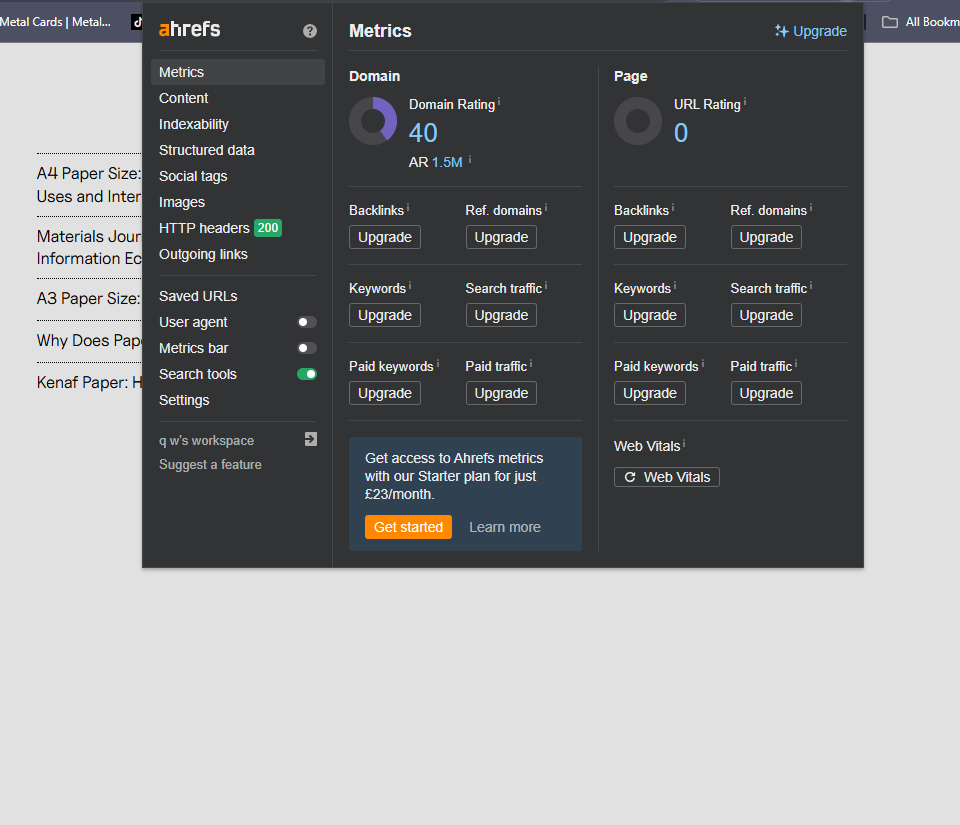Viewport: 960px width, 825px height.
Task: Click Page Ref. domains info icon
Action: tap(811, 207)
